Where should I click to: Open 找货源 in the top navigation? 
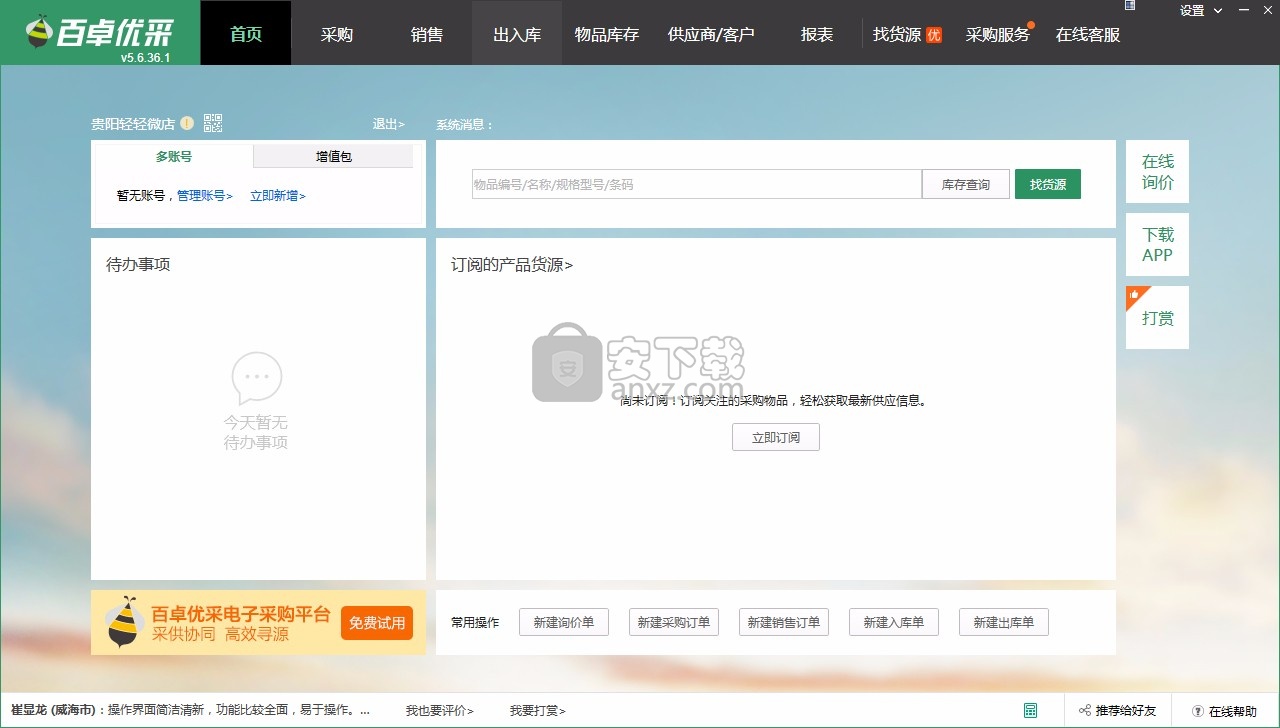pos(897,34)
